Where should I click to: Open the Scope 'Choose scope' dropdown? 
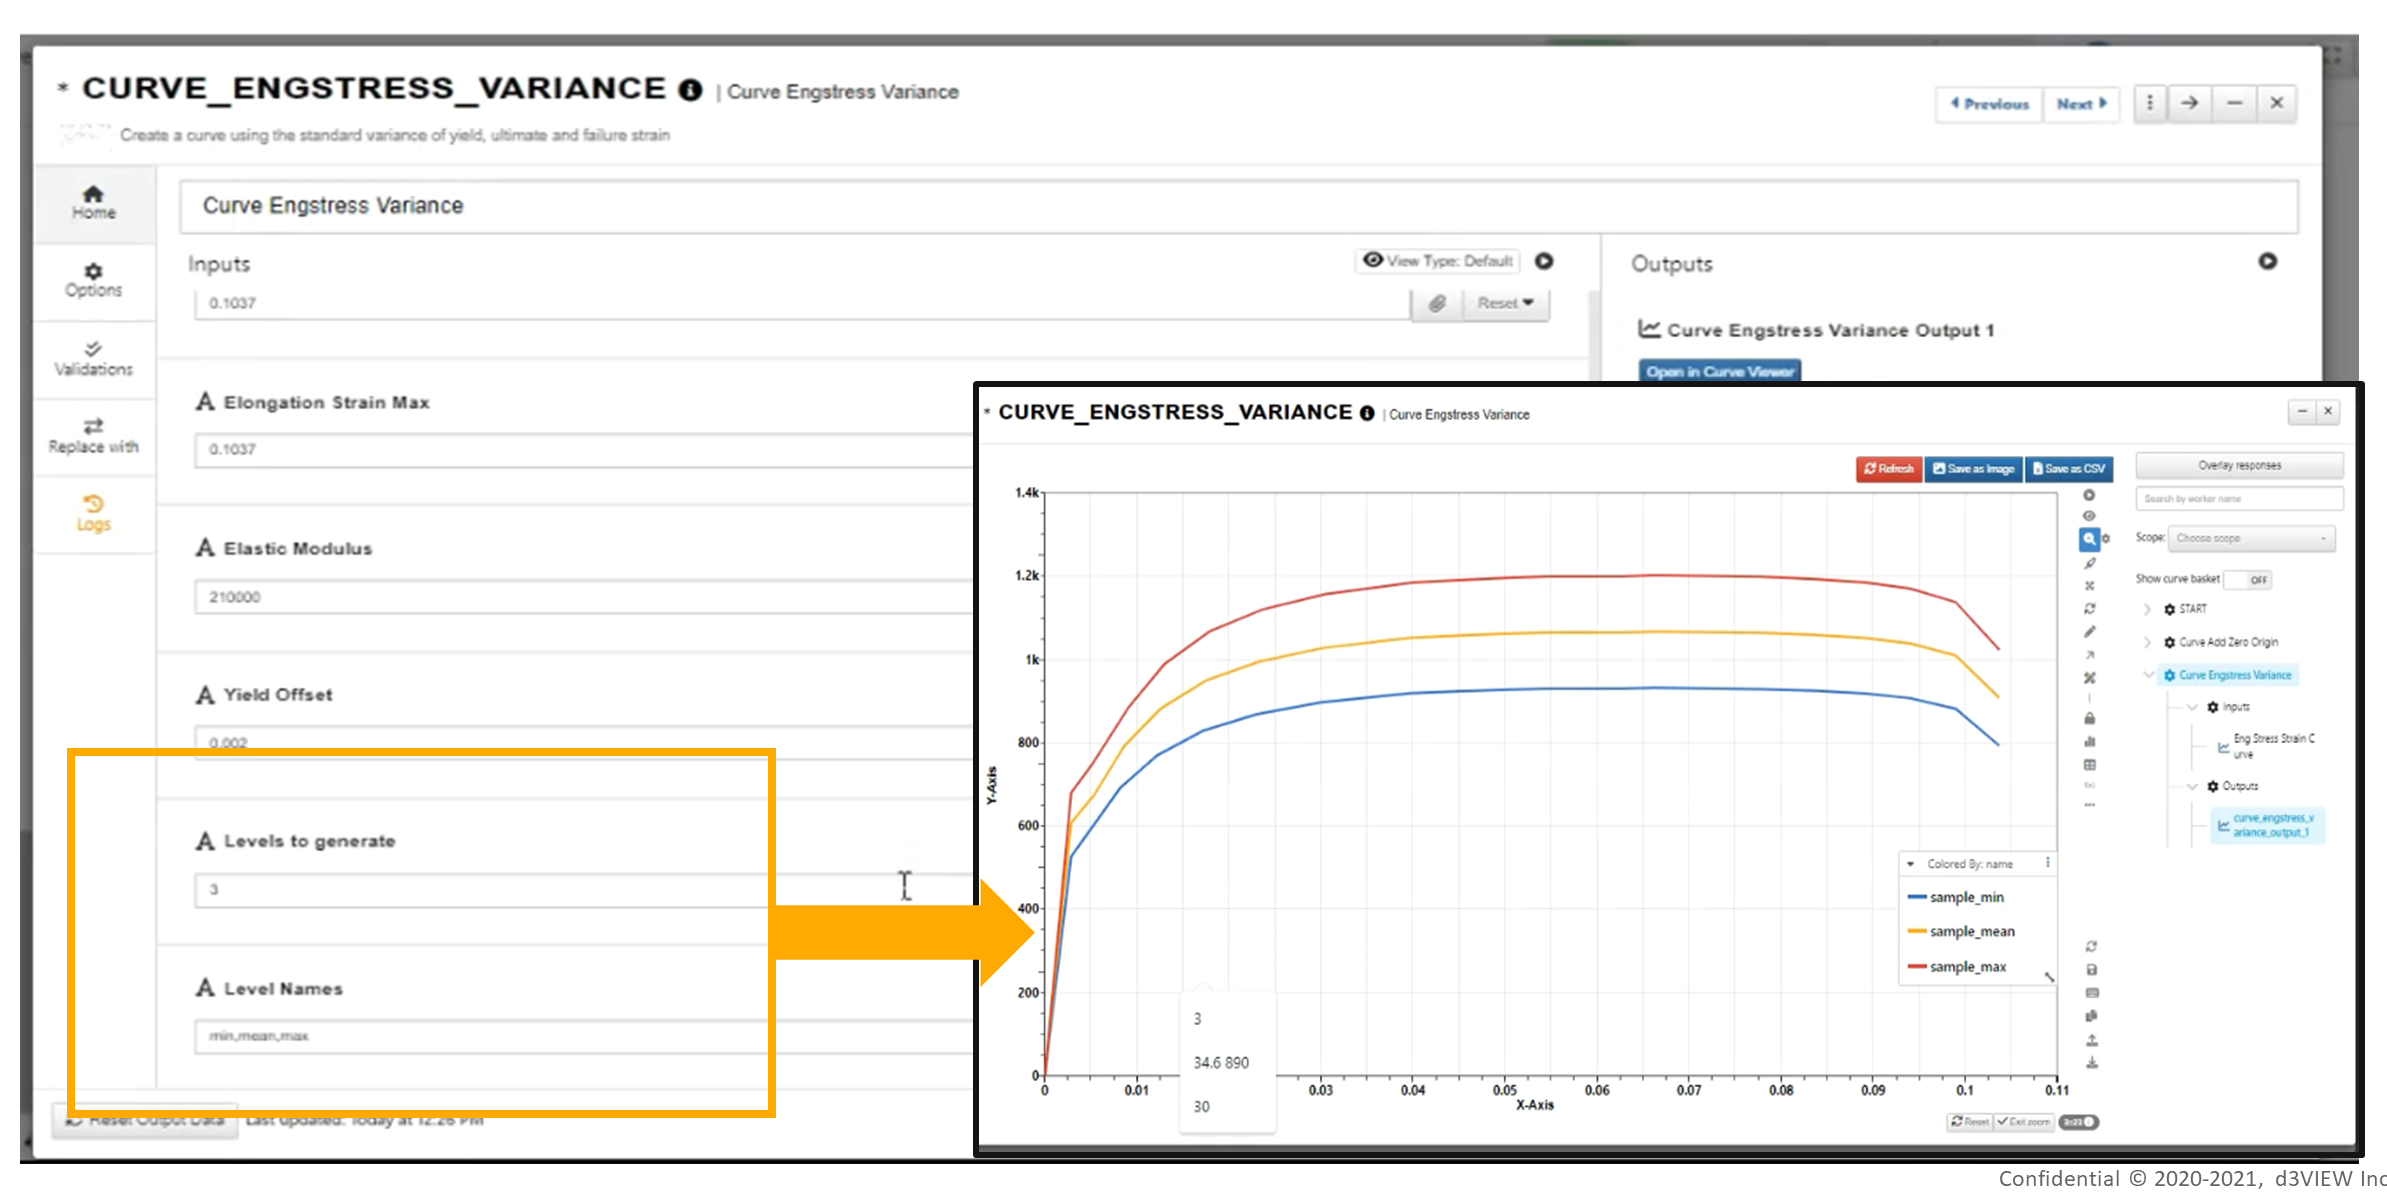pyautogui.click(x=2251, y=538)
